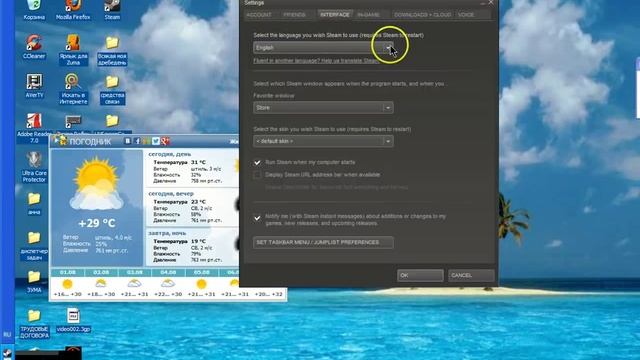This screenshot has width=640, height=360.
Task: Click the +29 °C current temperature
Action: [x=97, y=223]
